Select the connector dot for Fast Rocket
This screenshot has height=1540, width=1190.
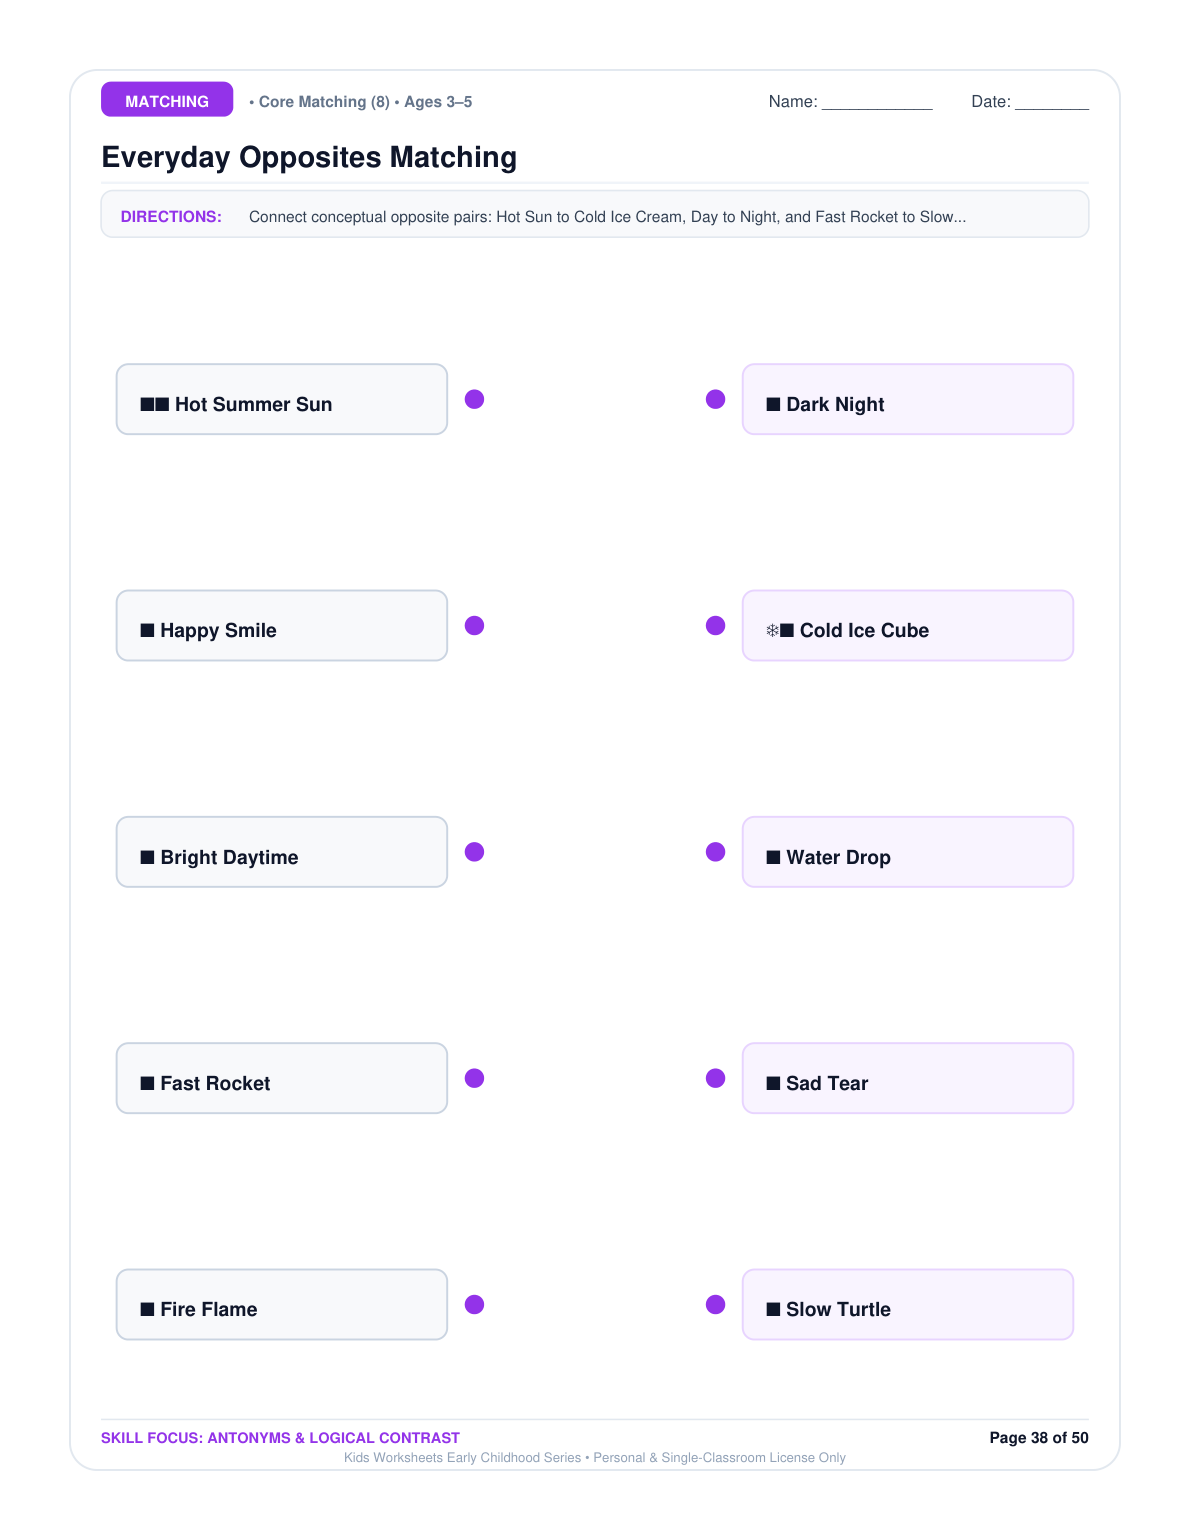coord(475,1078)
